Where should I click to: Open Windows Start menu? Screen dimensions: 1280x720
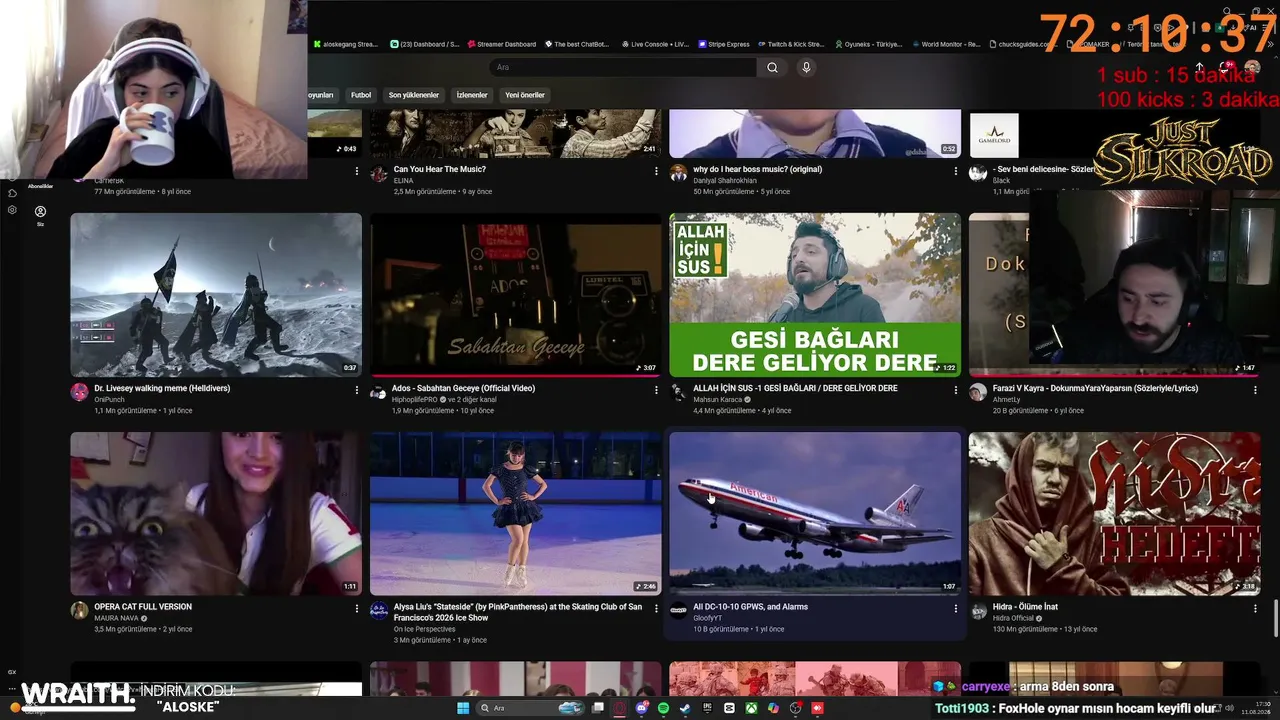463,708
